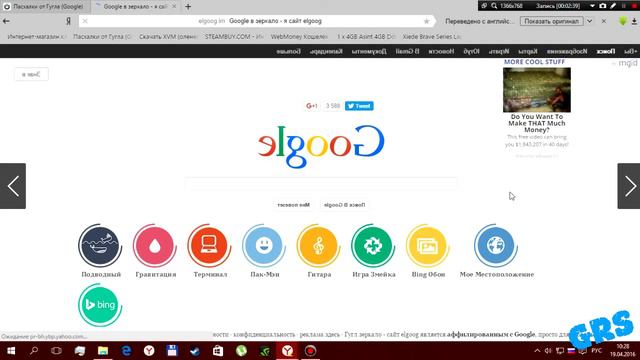The height and width of the screenshot is (360, 640).
Task: Open the Underwater (Подводный) easter egg icon
Action: coord(100,246)
